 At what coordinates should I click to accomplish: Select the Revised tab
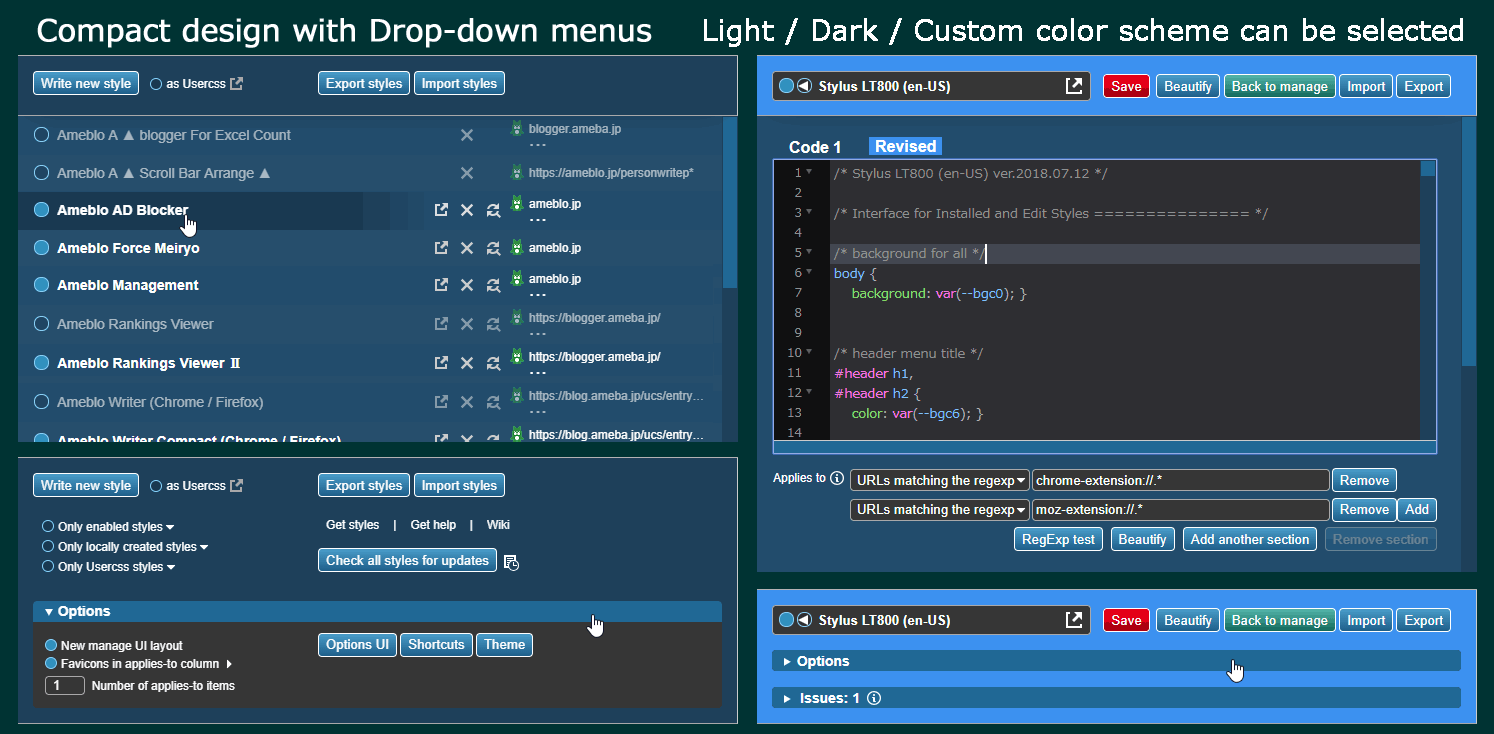pos(905,146)
